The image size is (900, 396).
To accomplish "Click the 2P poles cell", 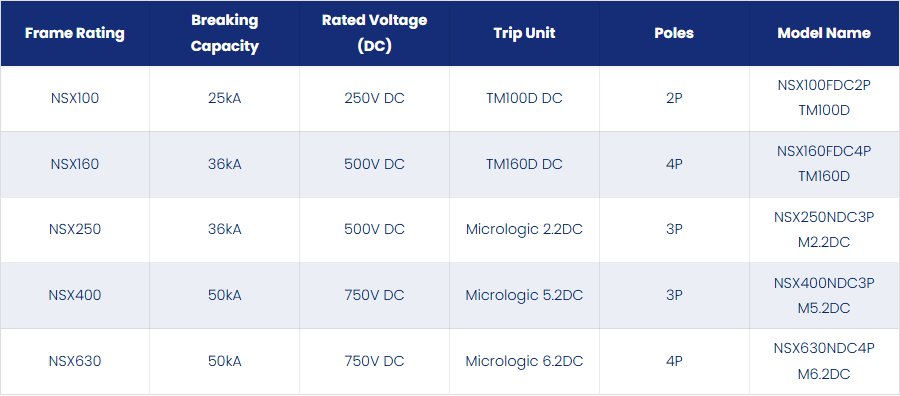I will [674, 99].
